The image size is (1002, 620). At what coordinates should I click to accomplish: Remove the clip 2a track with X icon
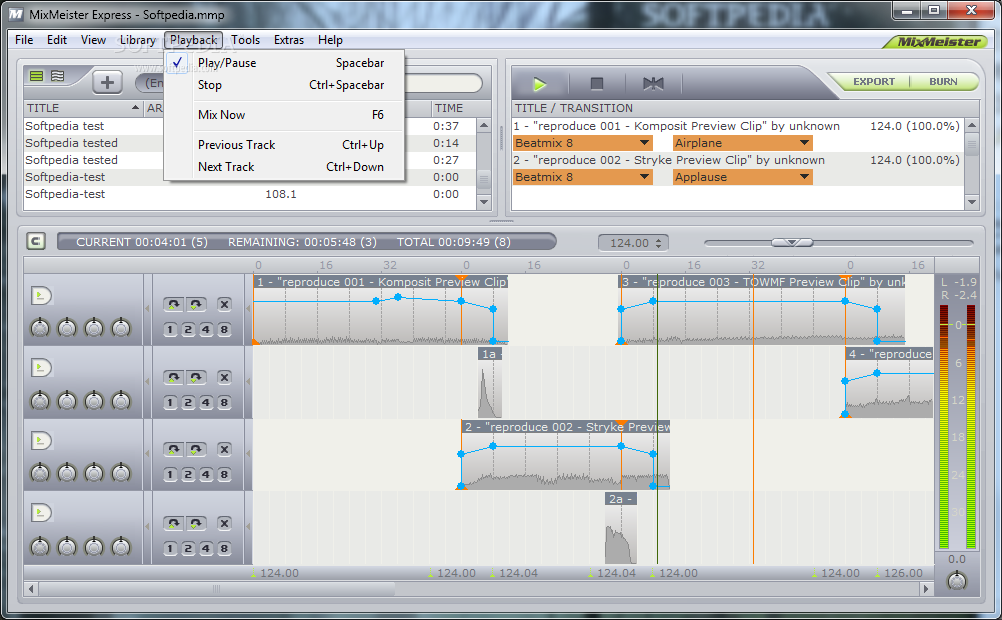(x=224, y=523)
